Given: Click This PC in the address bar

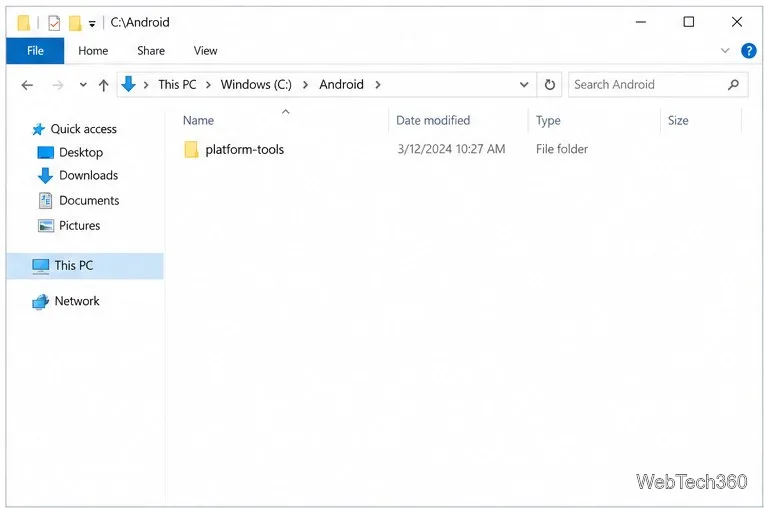Looking at the screenshot, I should pos(177,85).
